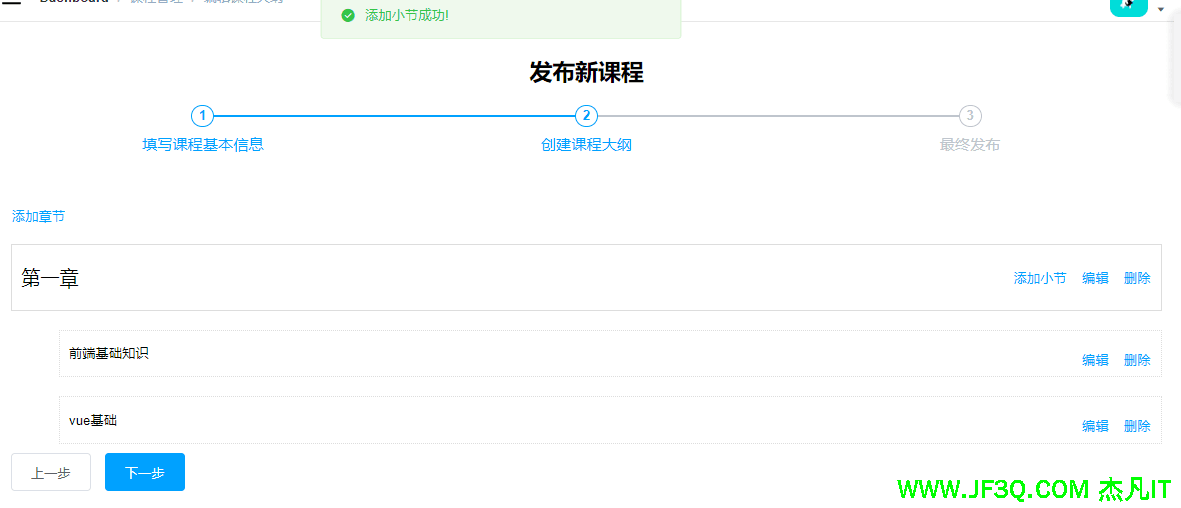The height and width of the screenshot is (508, 1181).
Task: Click the 创建课程大纲 step label
Action: (586, 145)
